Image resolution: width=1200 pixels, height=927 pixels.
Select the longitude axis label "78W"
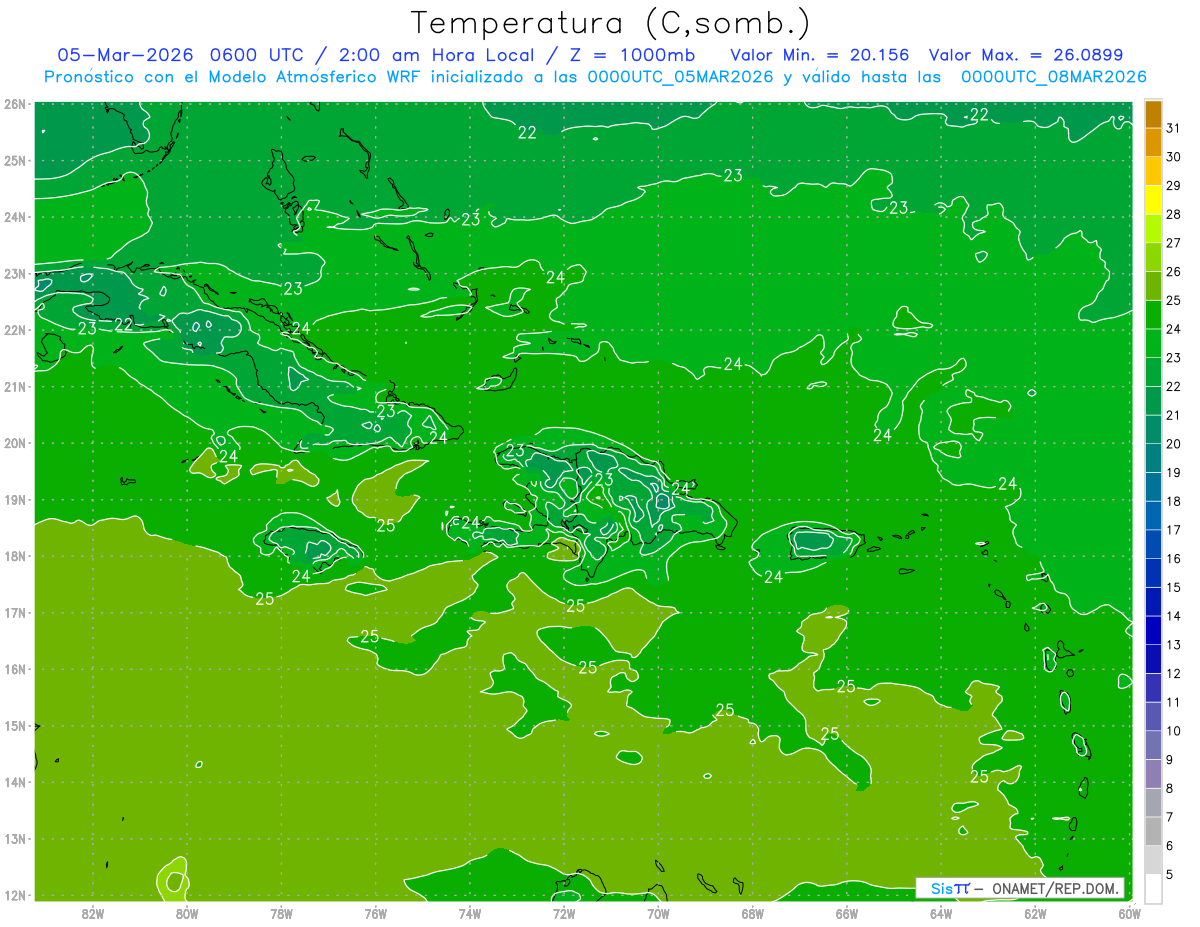281,912
